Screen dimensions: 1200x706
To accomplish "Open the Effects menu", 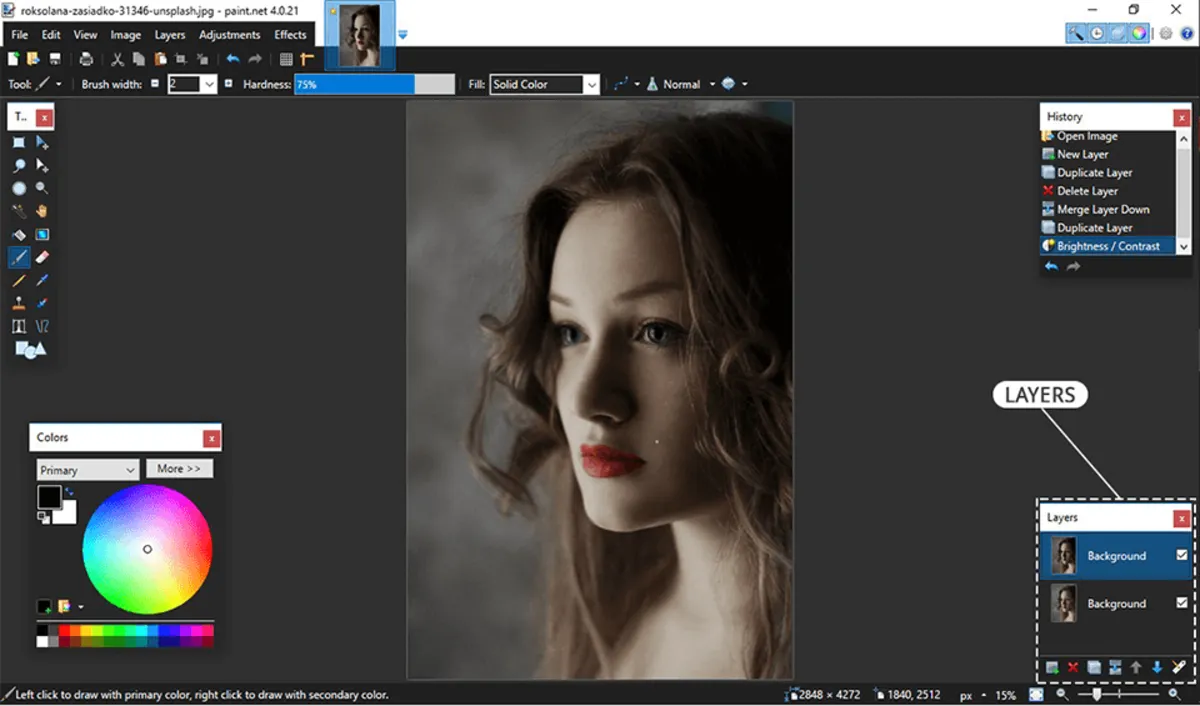I will 290,34.
